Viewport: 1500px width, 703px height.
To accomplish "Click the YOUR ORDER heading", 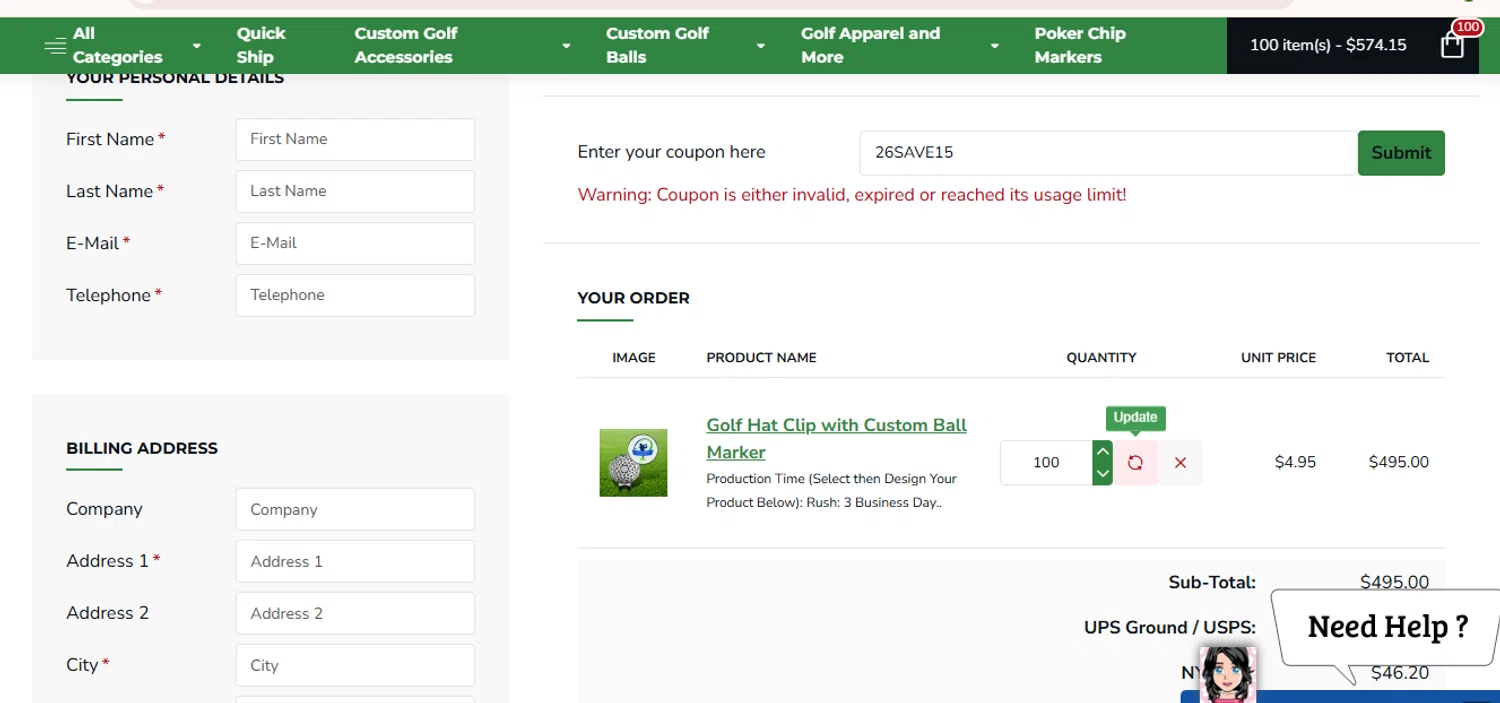I will [633, 298].
